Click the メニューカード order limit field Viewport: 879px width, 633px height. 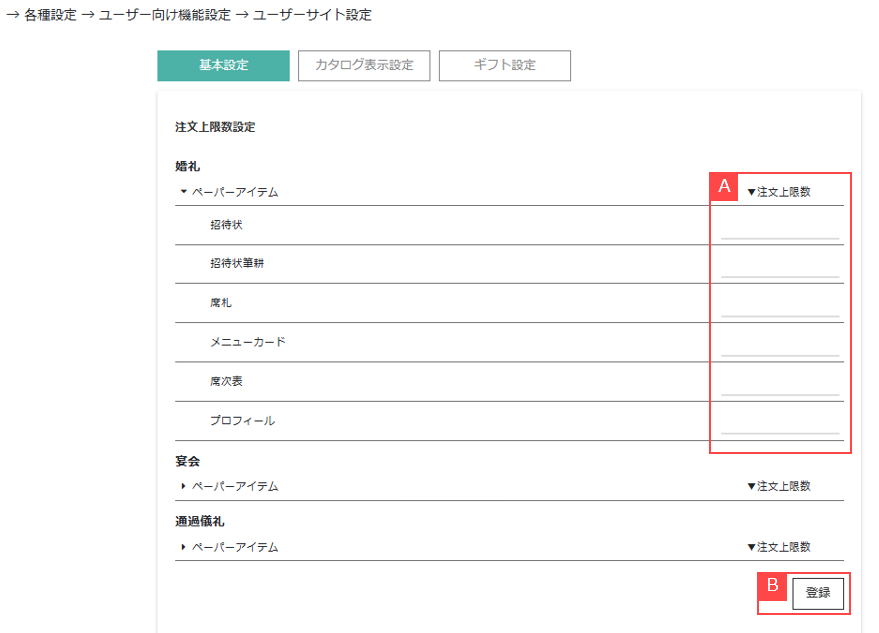click(779, 345)
